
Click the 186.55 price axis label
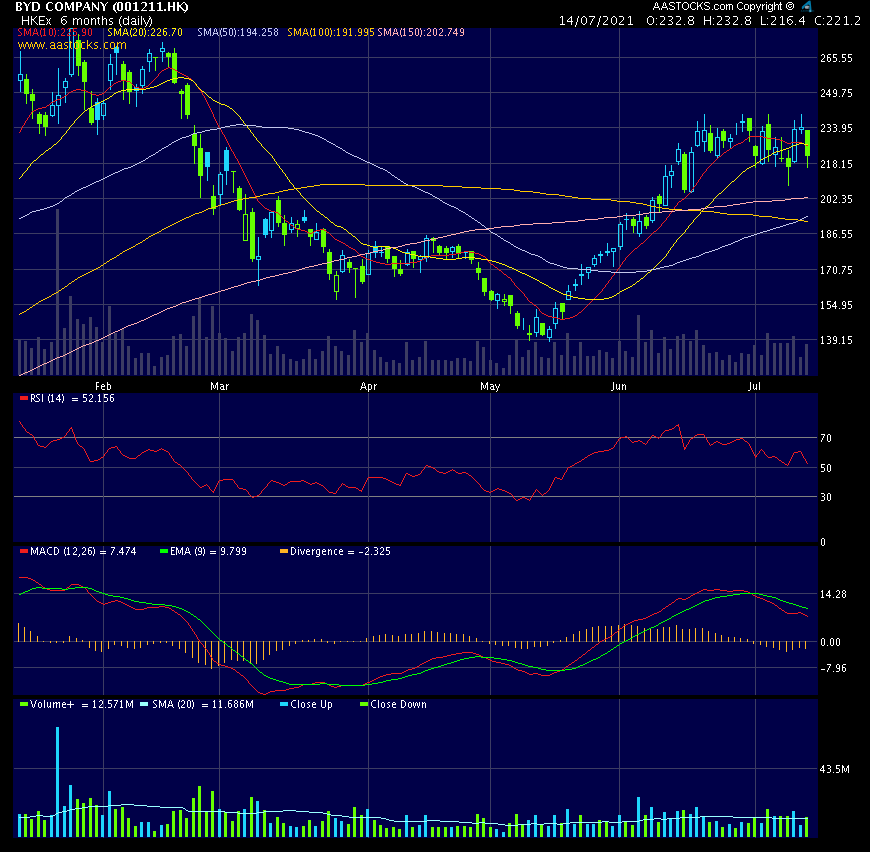coord(836,234)
